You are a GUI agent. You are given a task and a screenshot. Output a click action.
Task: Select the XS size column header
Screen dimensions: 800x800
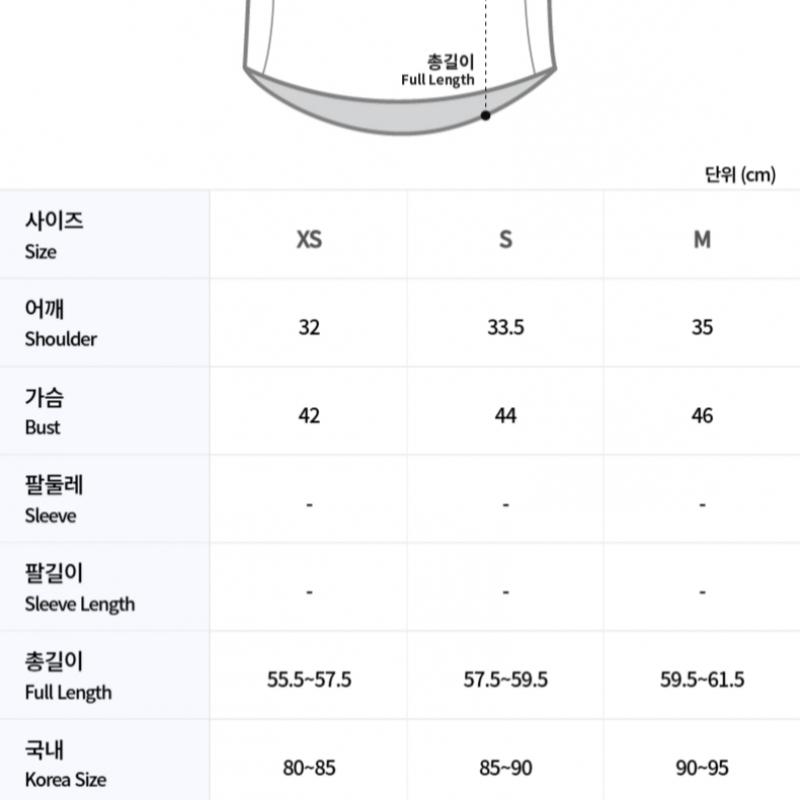pos(309,239)
